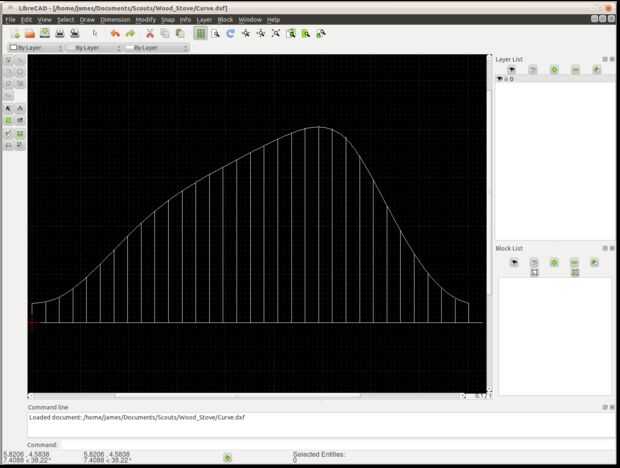Save the drawing with the Save icon
620x468 pixels.
pyautogui.click(x=45, y=34)
